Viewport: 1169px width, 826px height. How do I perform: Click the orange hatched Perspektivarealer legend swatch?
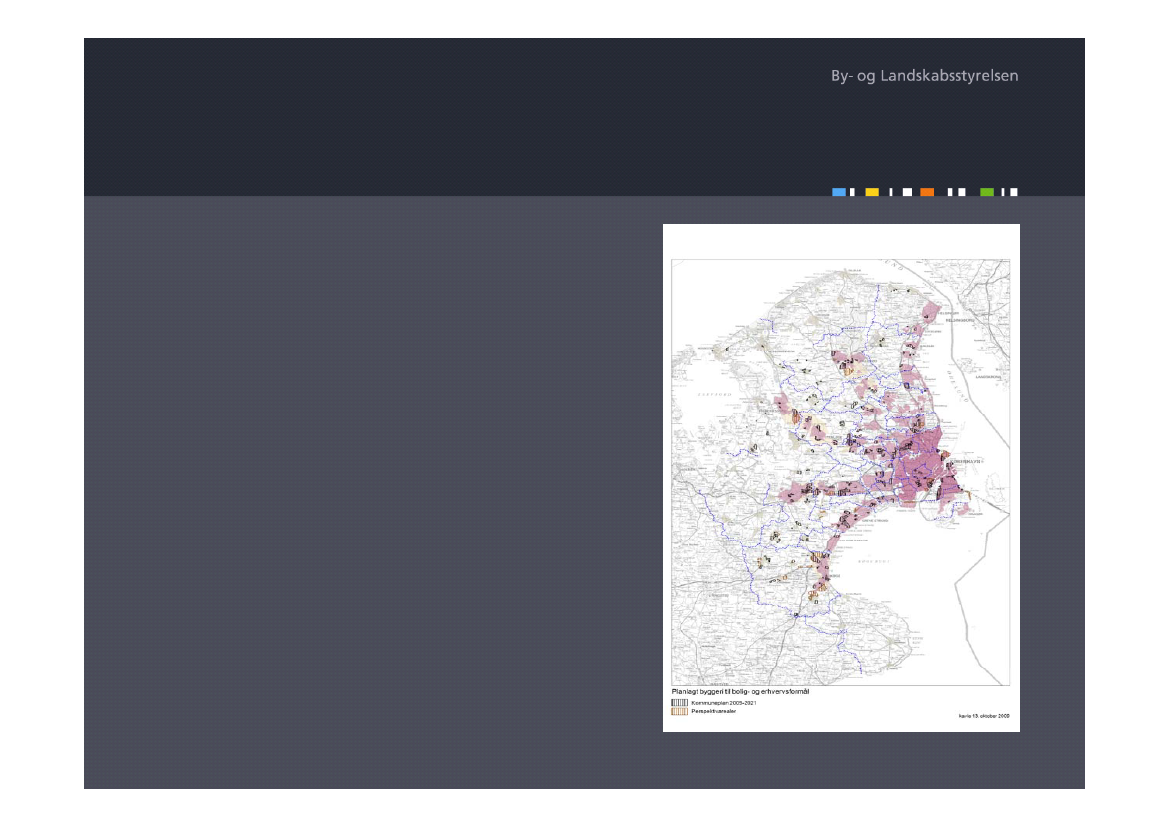click(x=679, y=712)
